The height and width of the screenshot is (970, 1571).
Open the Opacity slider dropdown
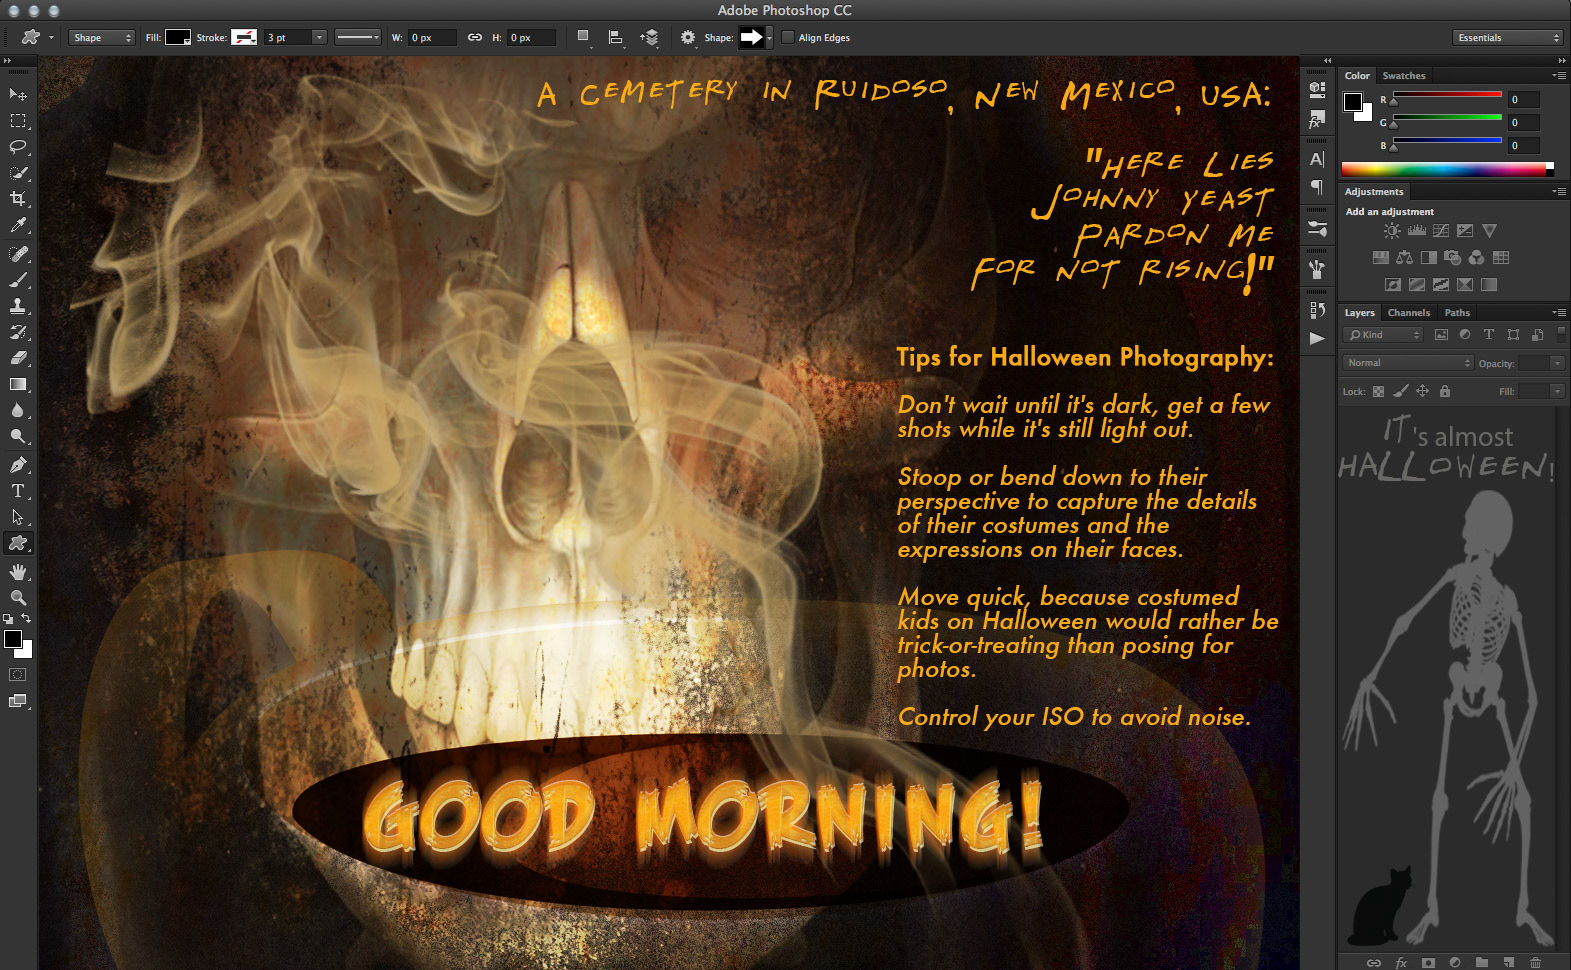coord(1557,363)
